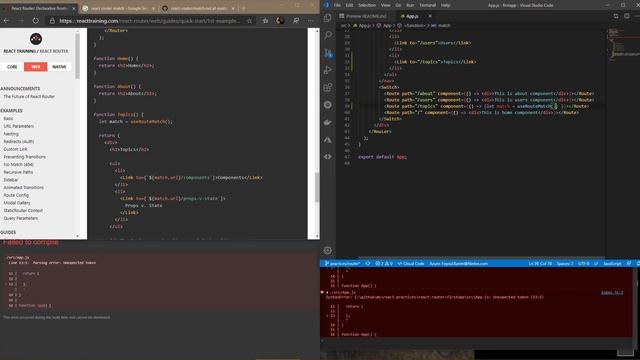Switch to GitHub browser tab
640x360 pixels.
tap(199, 8)
